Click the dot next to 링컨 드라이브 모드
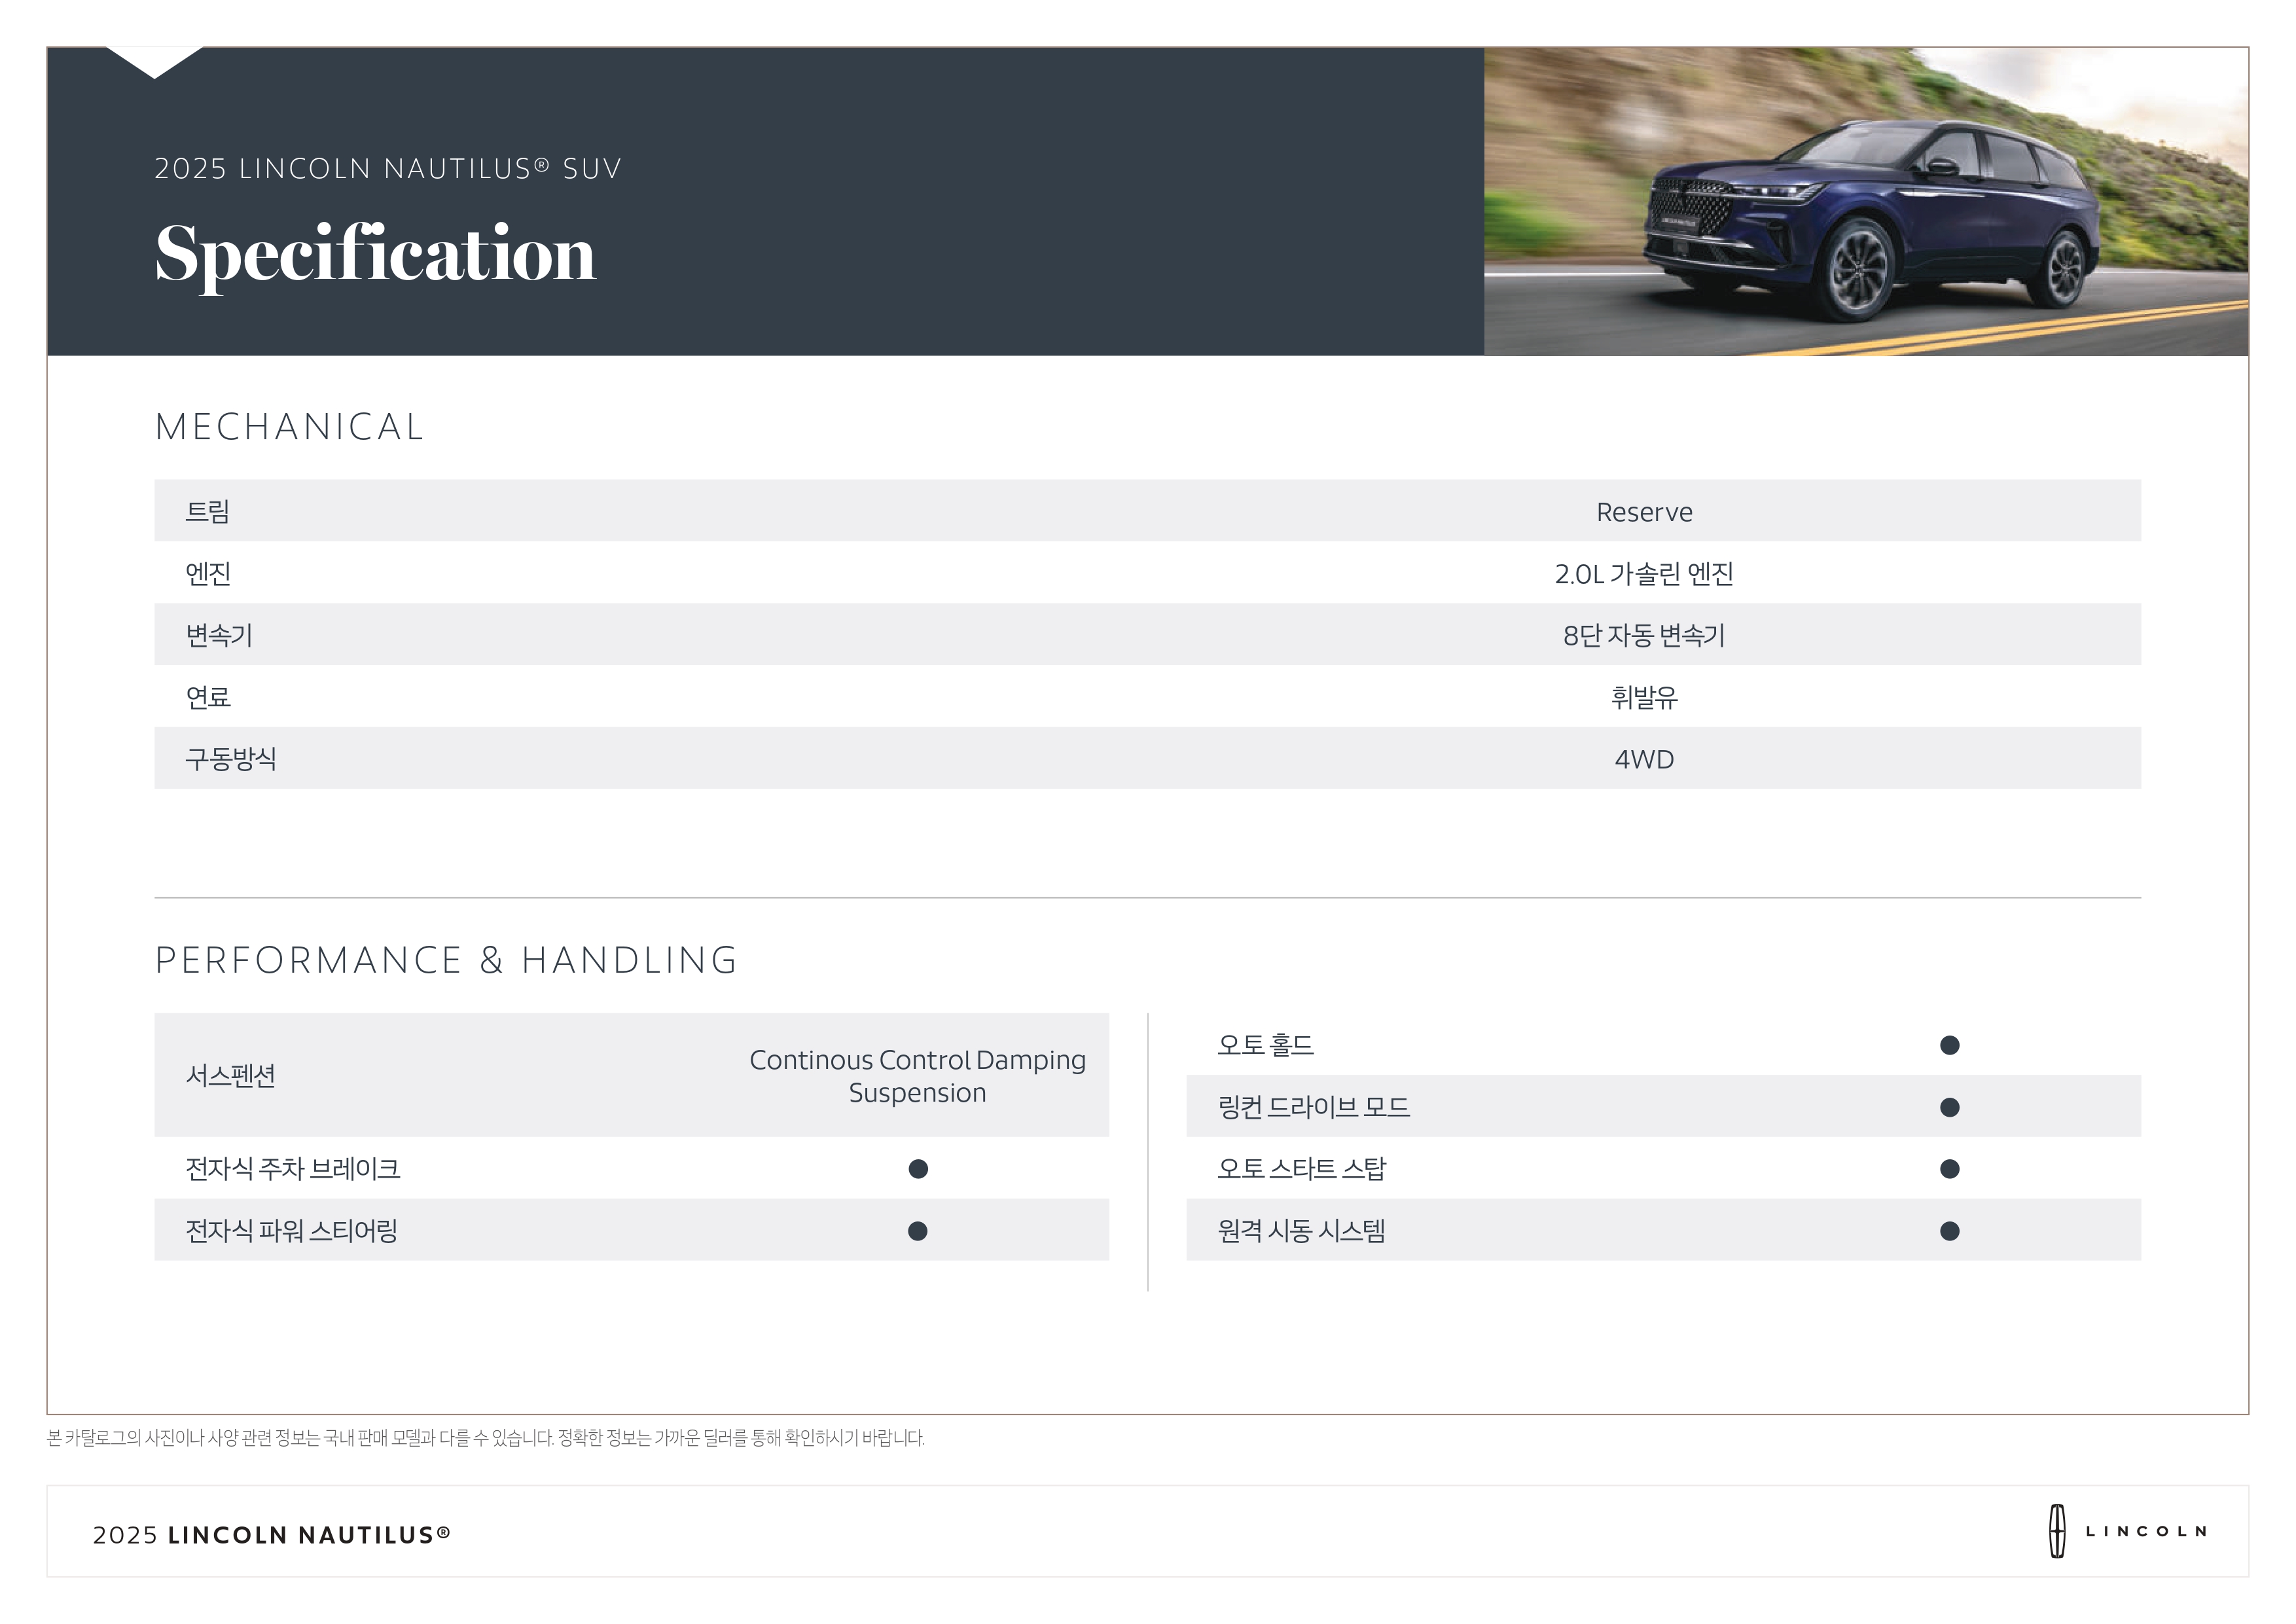 [x=1949, y=1107]
